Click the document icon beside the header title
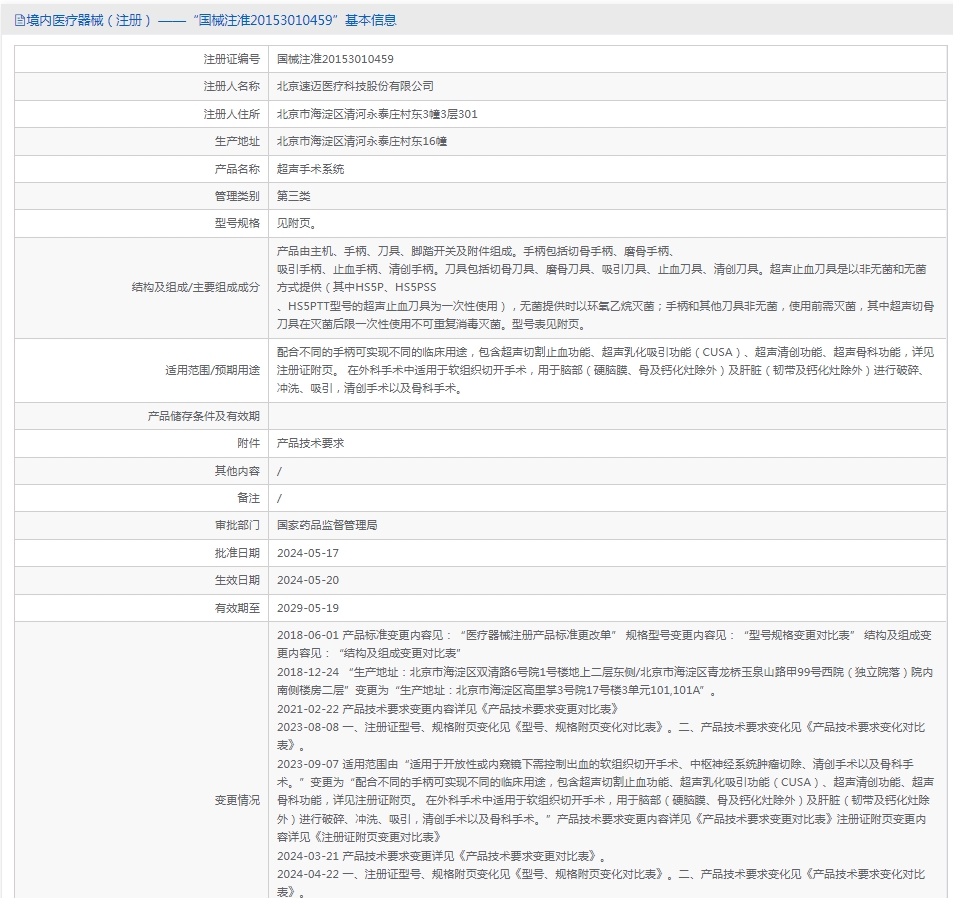 (x=19, y=21)
